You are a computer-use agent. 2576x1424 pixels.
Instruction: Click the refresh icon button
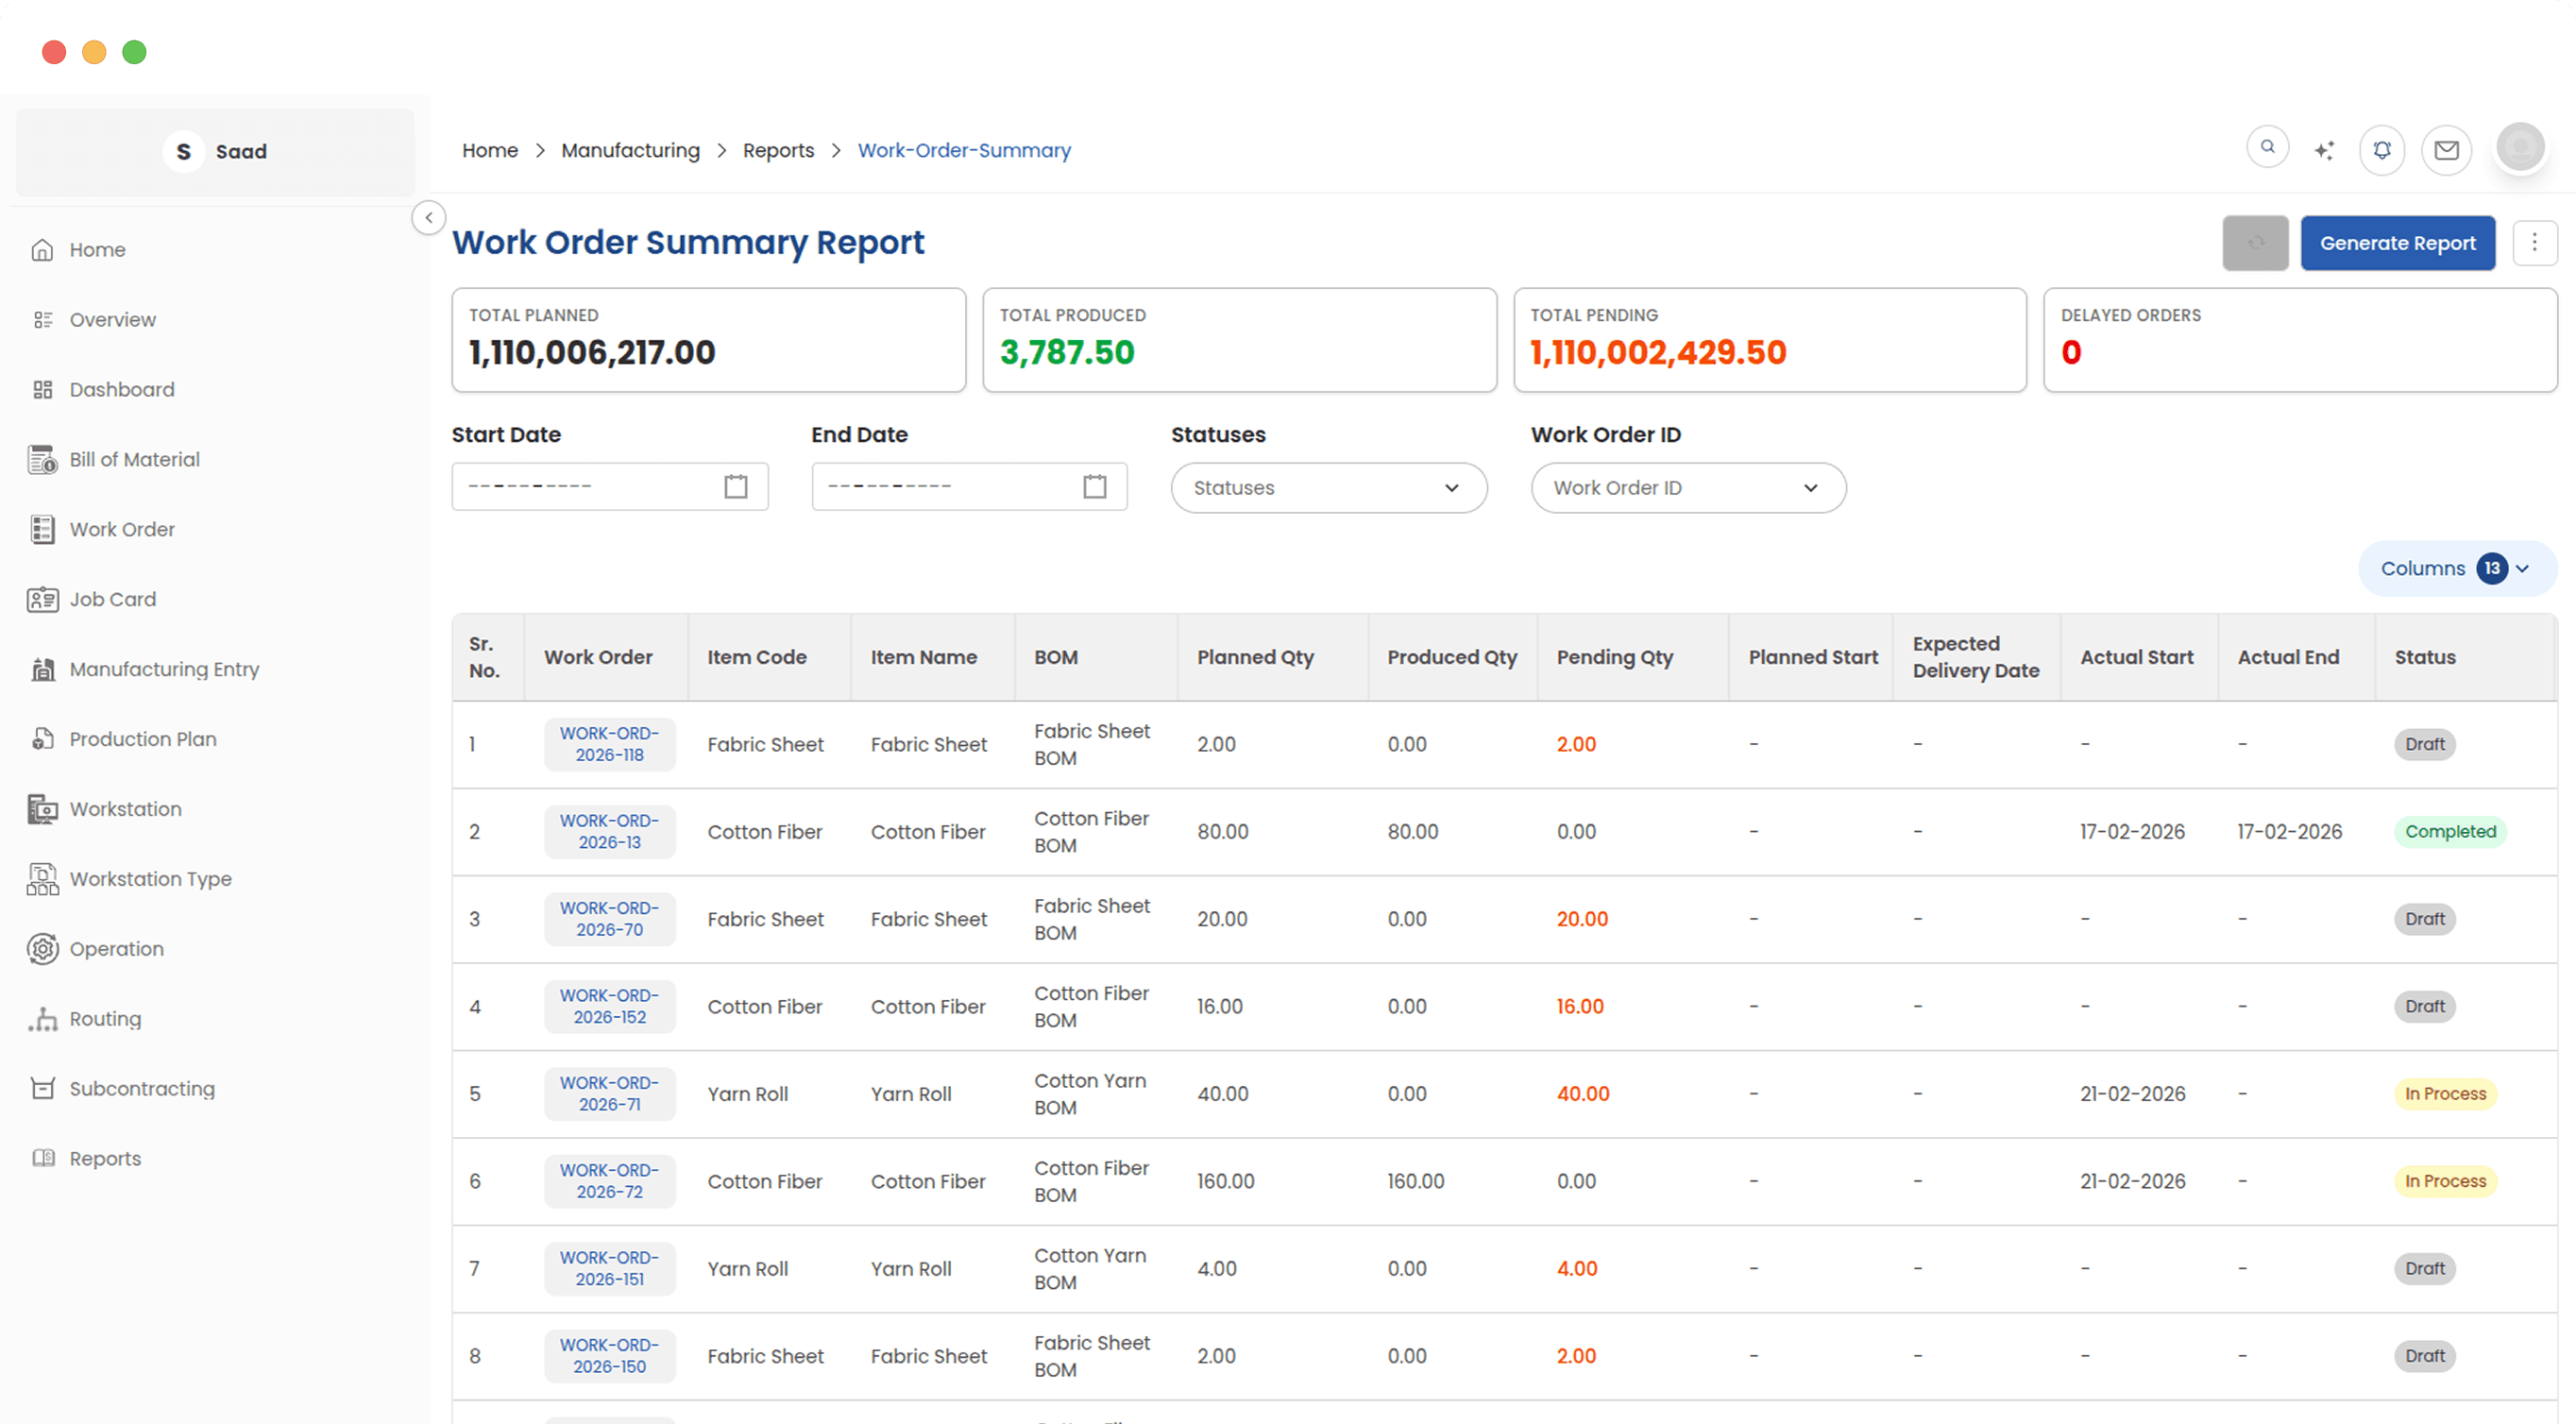tap(2255, 243)
